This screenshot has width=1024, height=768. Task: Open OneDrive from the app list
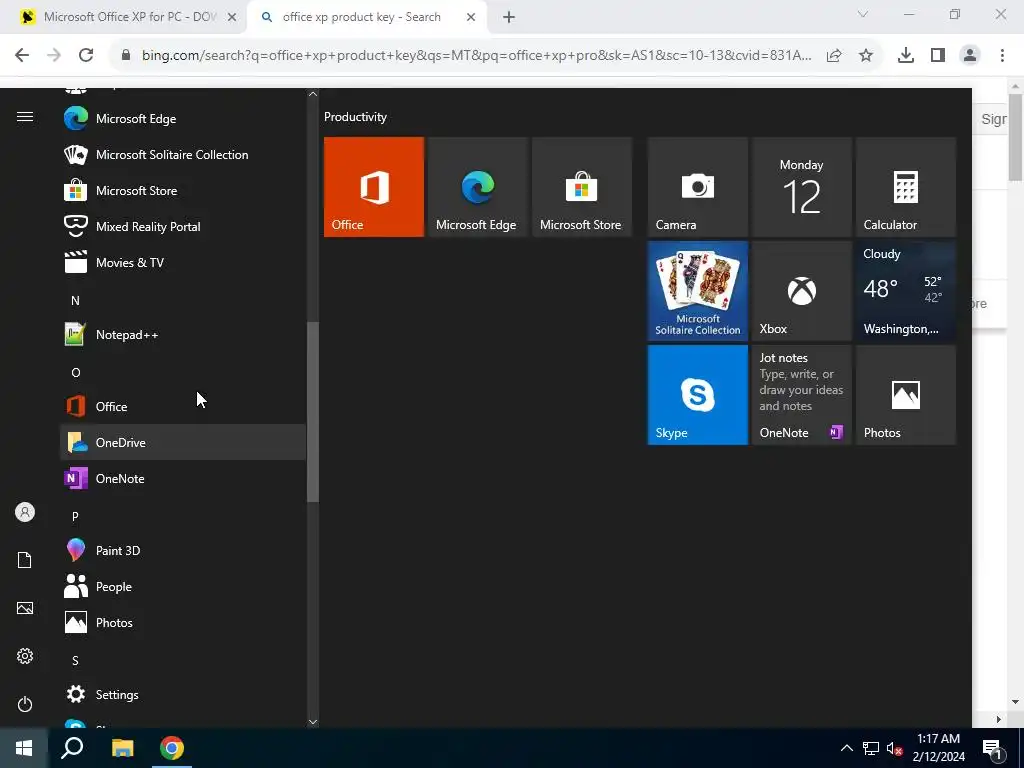tap(183, 442)
